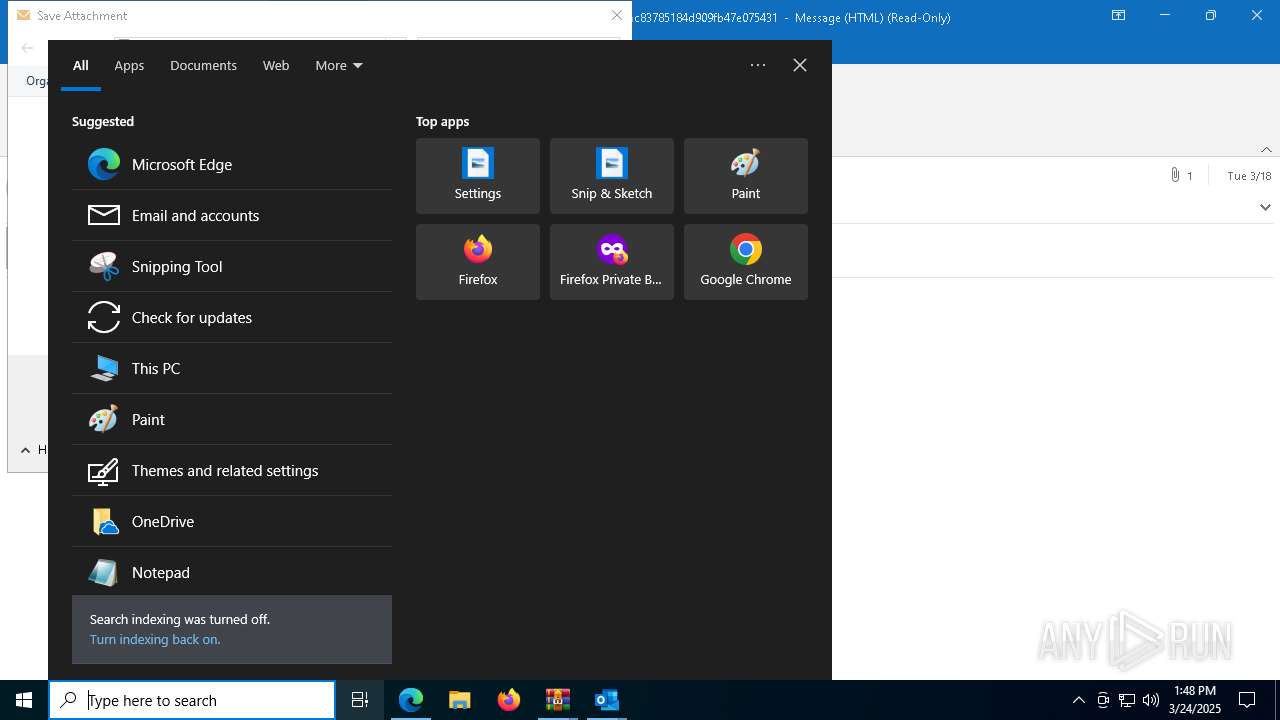Launch Snipping Tool from Suggested list
The image size is (1280, 720).
click(232, 266)
